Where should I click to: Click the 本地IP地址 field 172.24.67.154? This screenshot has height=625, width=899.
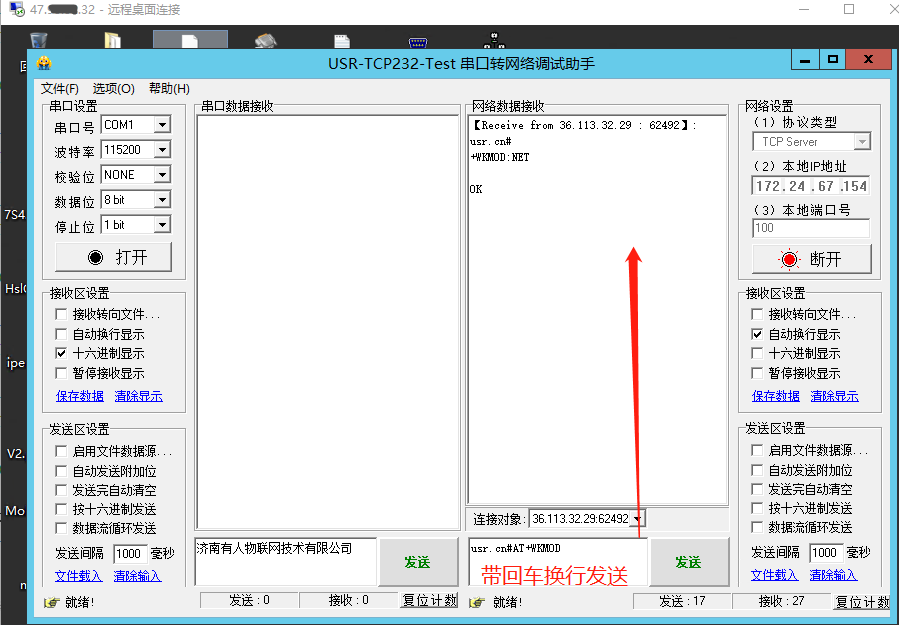tap(811, 186)
